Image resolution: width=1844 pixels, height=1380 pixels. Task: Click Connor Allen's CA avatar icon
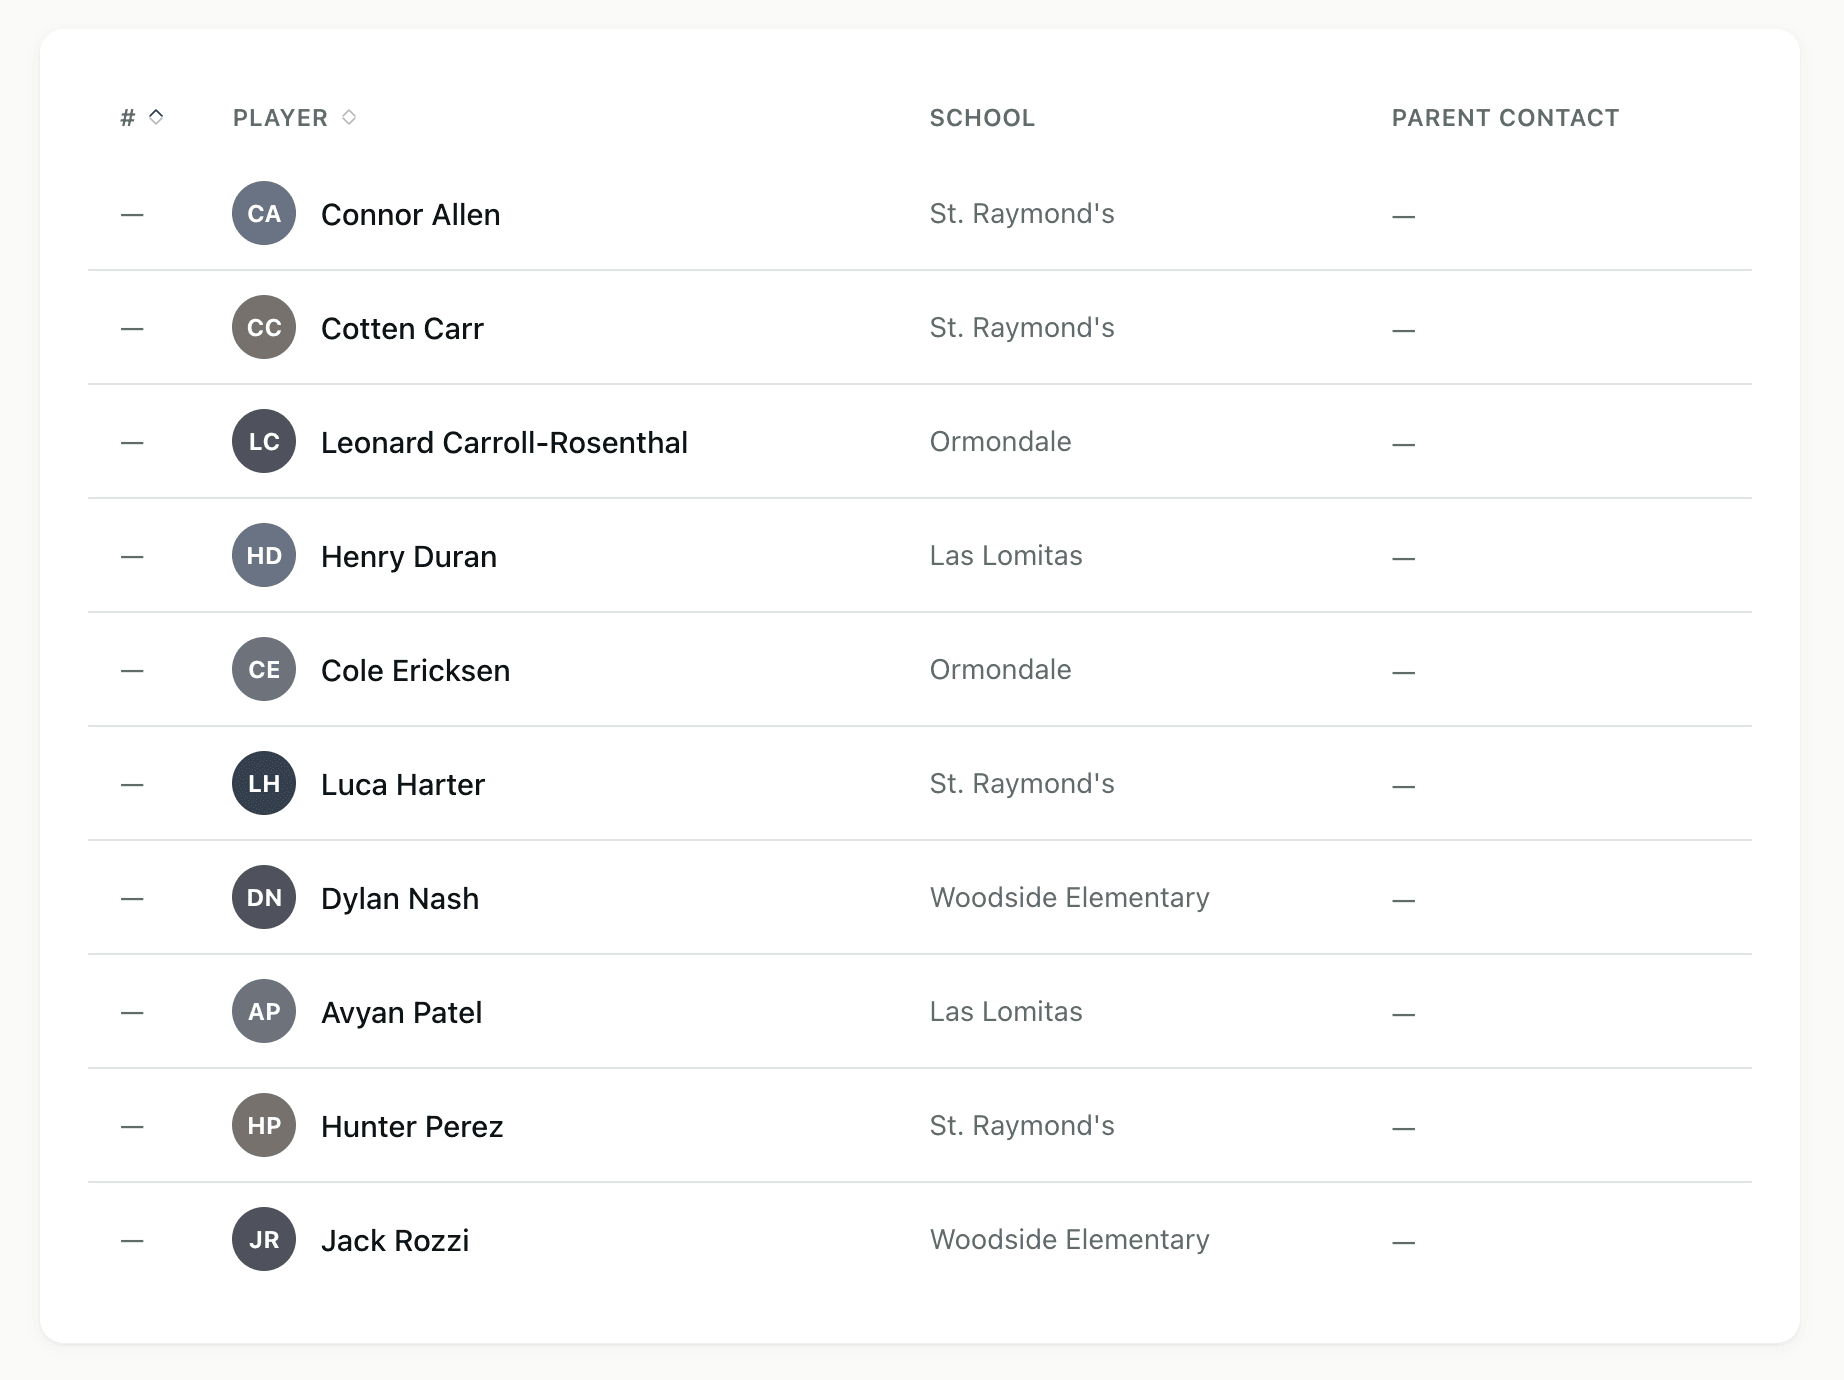click(x=263, y=213)
